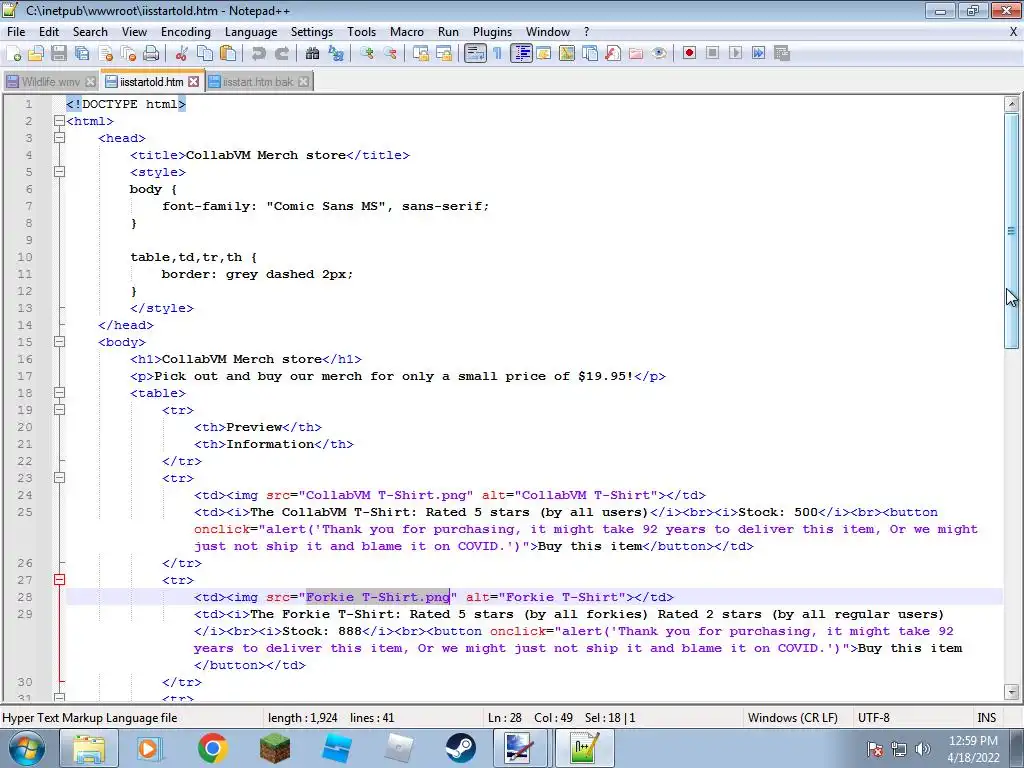Zoom in using magnifier plus icon

[367, 54]
